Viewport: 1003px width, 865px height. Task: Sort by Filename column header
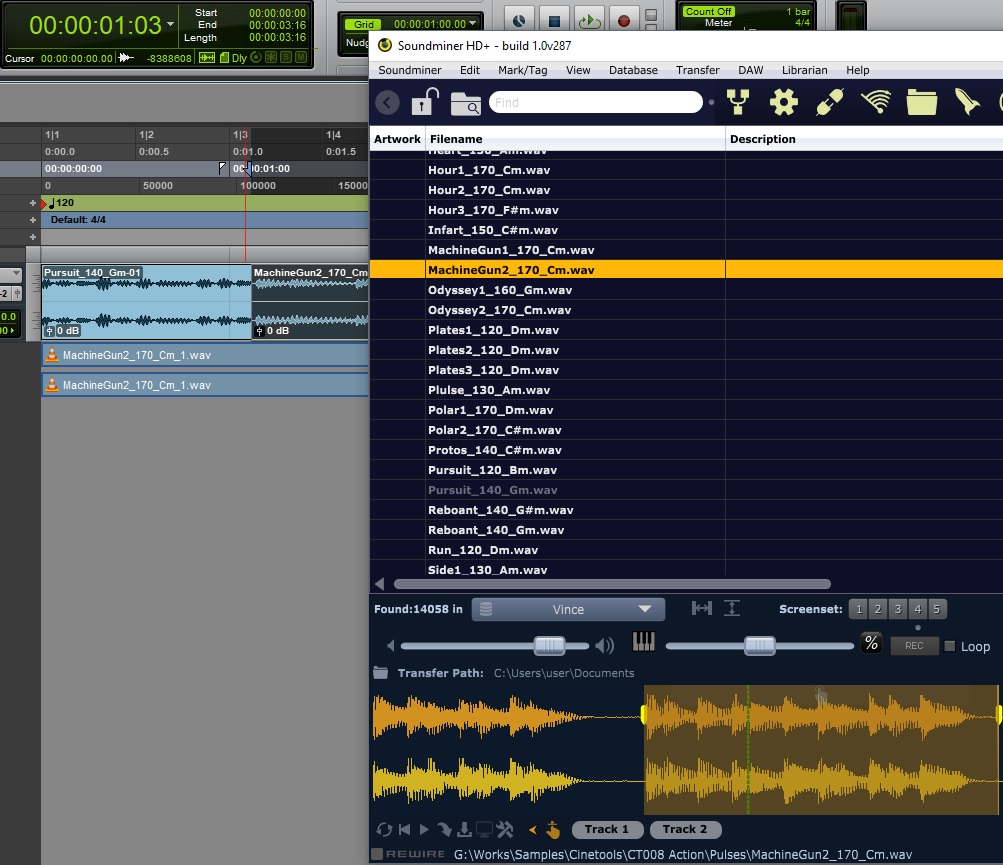click(x=575, y=139)
